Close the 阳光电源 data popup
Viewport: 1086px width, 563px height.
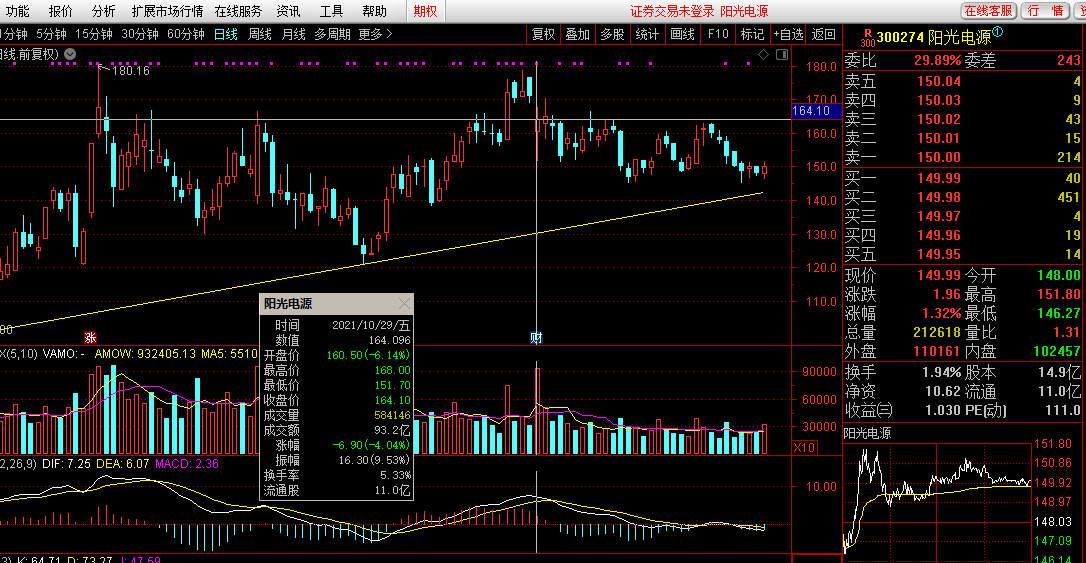point(404,303)
